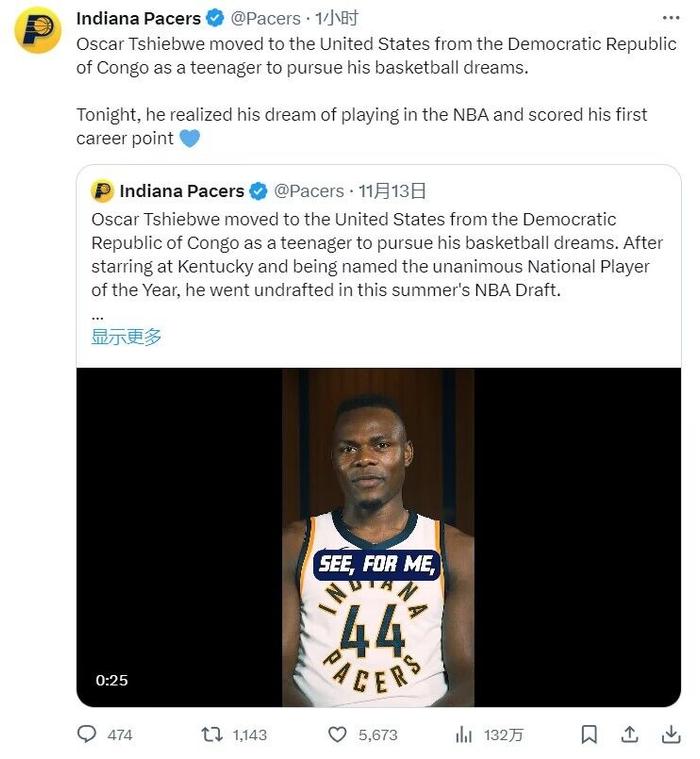Viewport: 700px width, 759px height.
Task: Share the tweet via upload icon
Action: coord(629,735)
